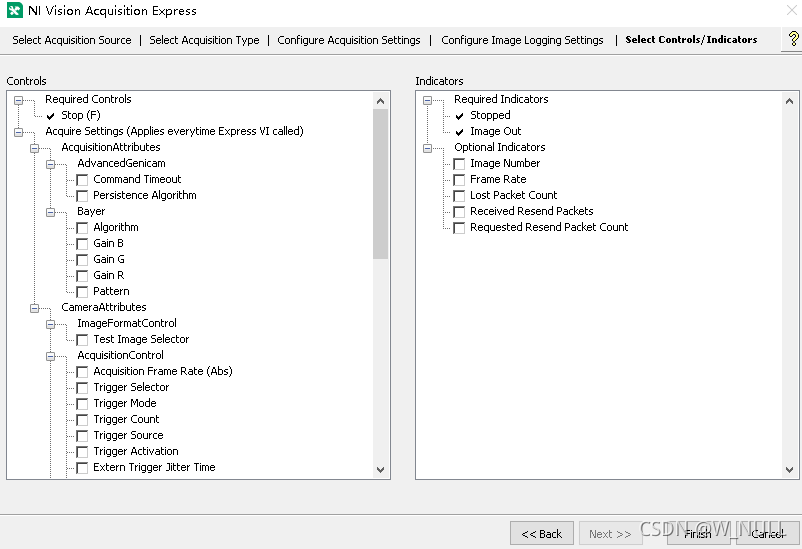
Task: Enable Test Image Selector checkbox
Action: (82, 340)
